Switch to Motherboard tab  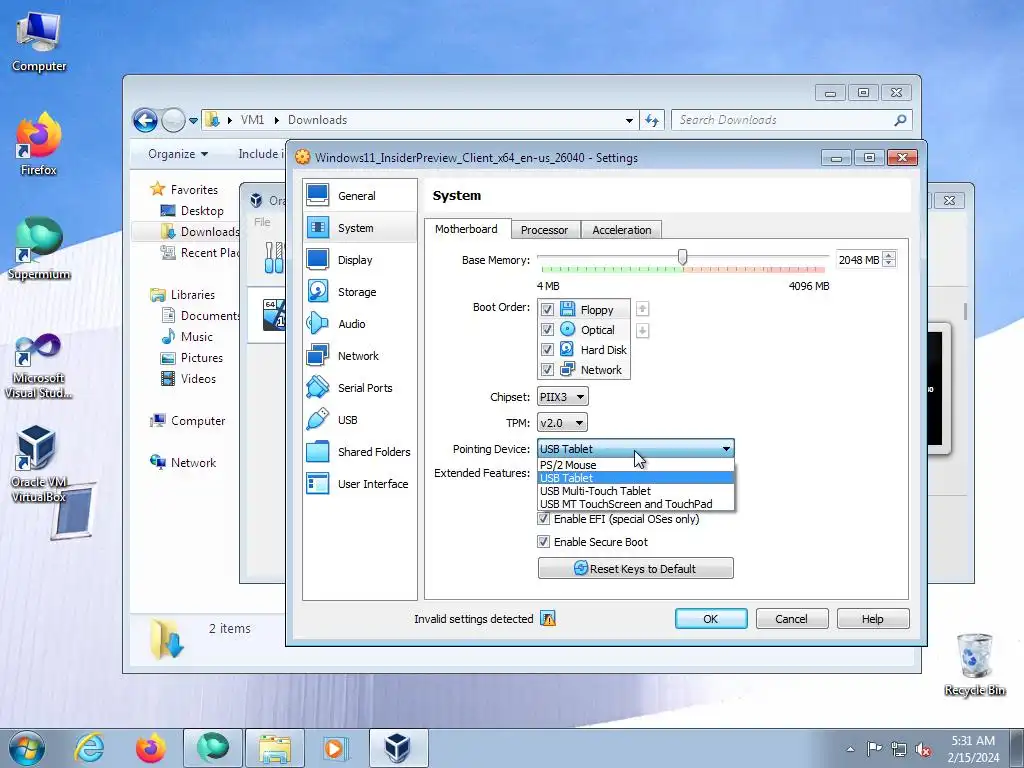pyautogui.click(x=466, y=229)
